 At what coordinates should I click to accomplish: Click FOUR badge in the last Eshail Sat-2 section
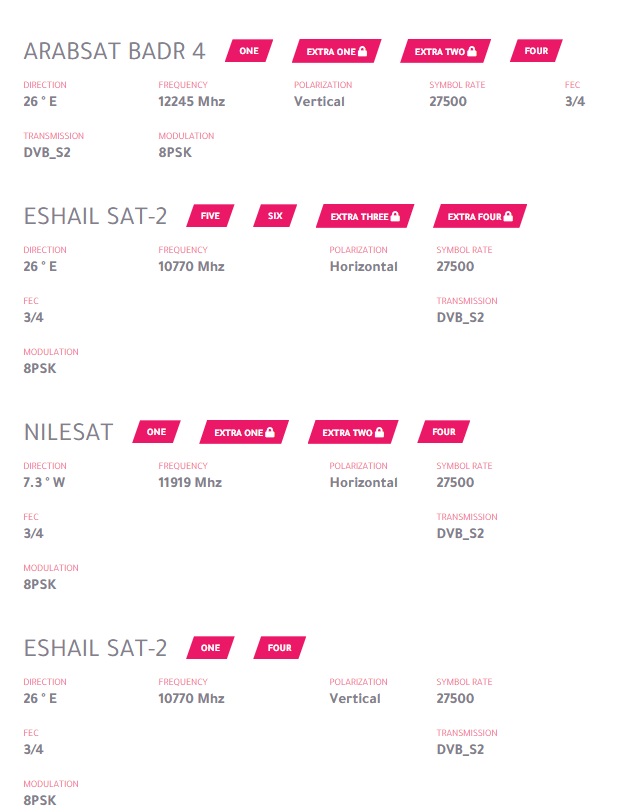[x=279, y=648]
